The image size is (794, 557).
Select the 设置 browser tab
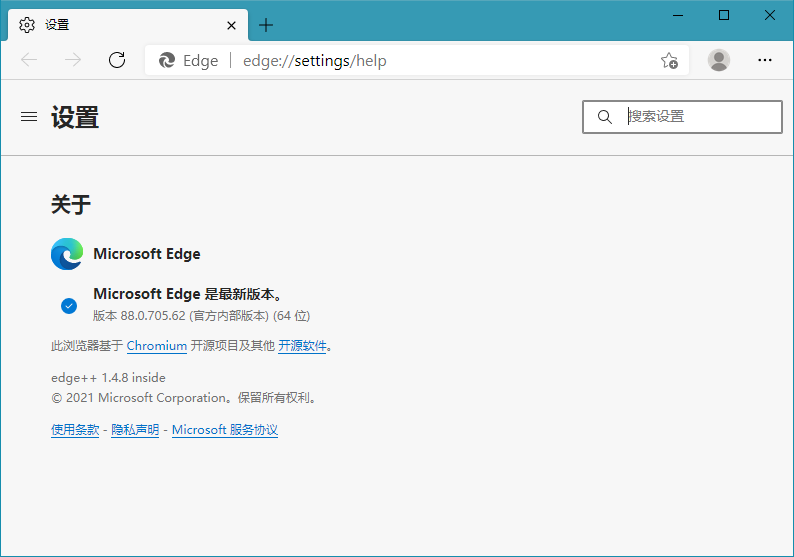click(128, 25)
